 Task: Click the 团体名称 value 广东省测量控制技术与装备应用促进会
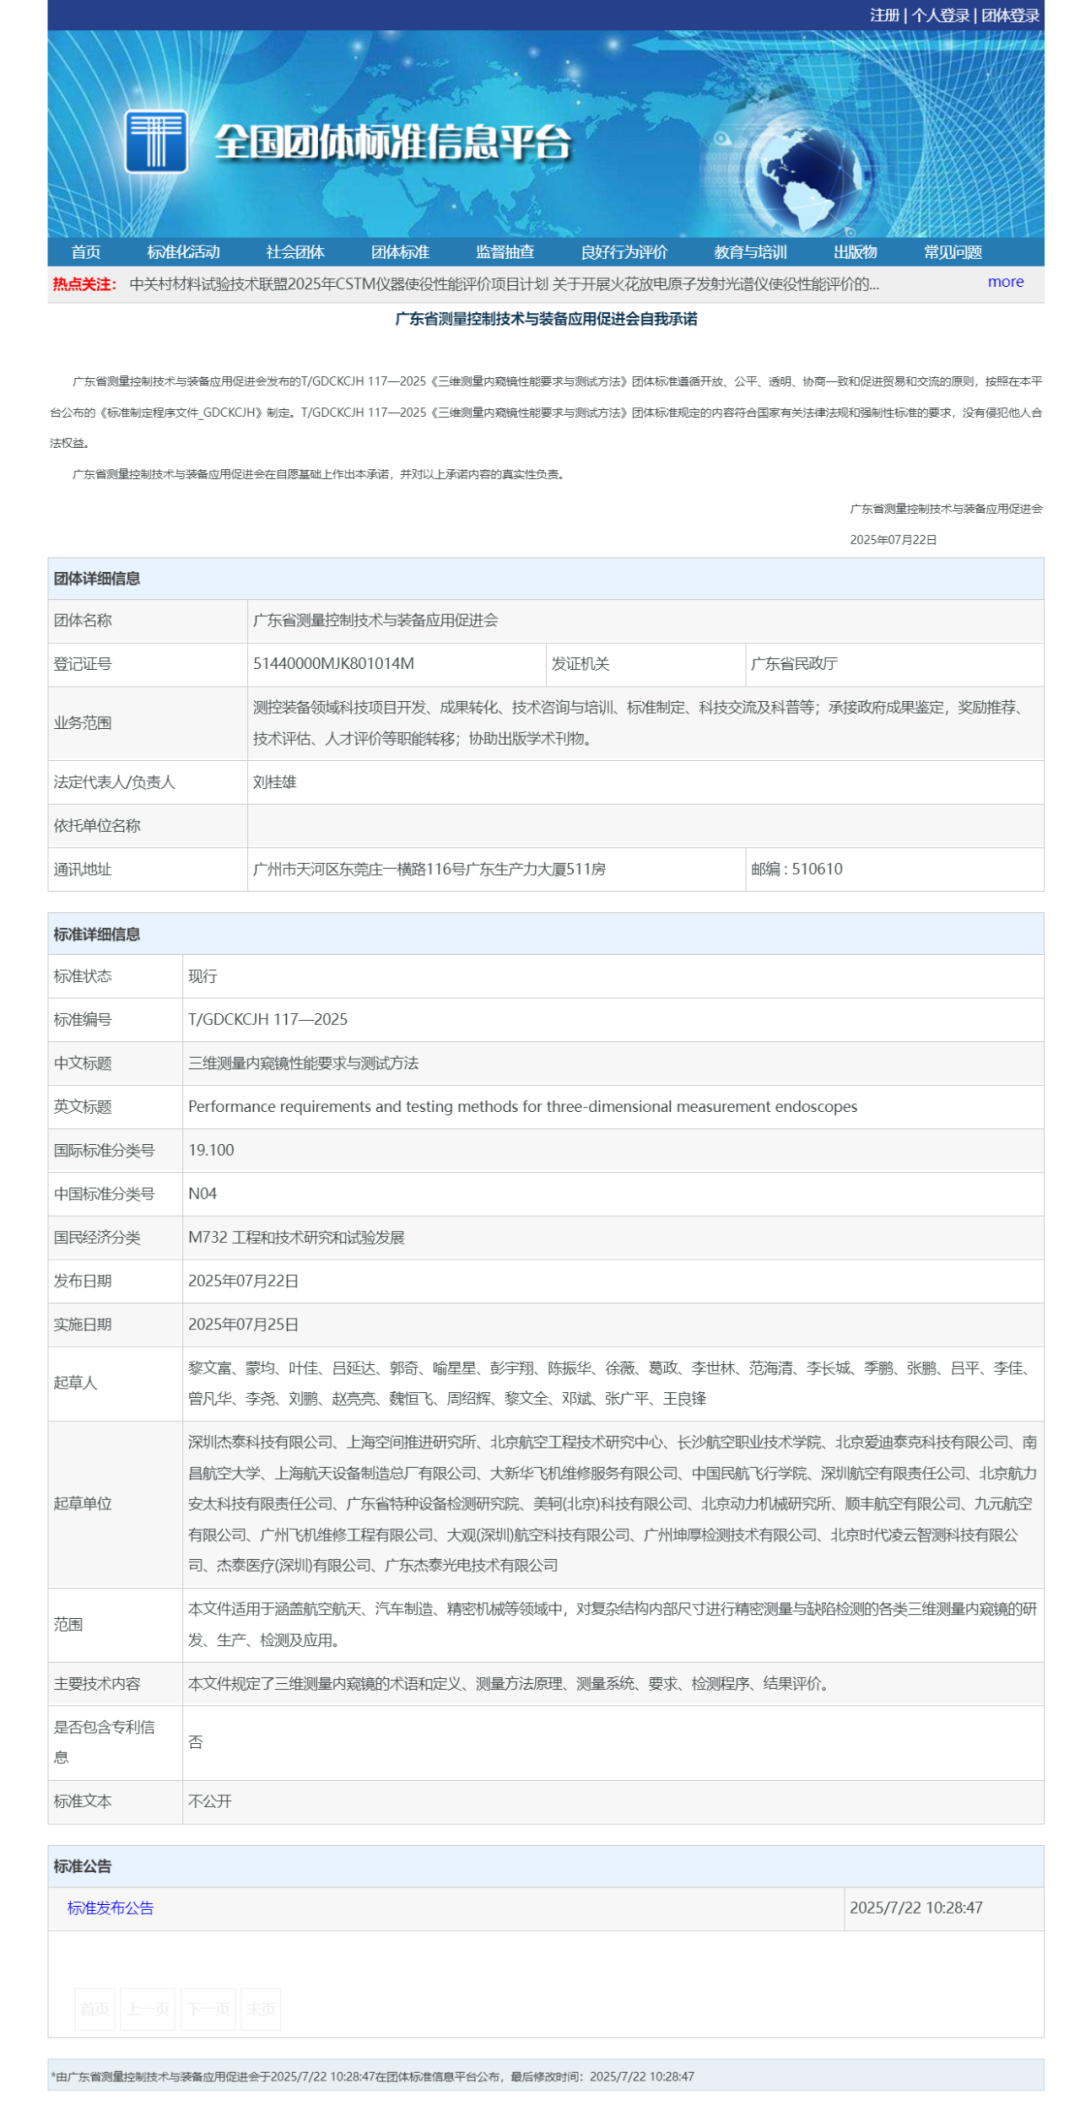375,620
